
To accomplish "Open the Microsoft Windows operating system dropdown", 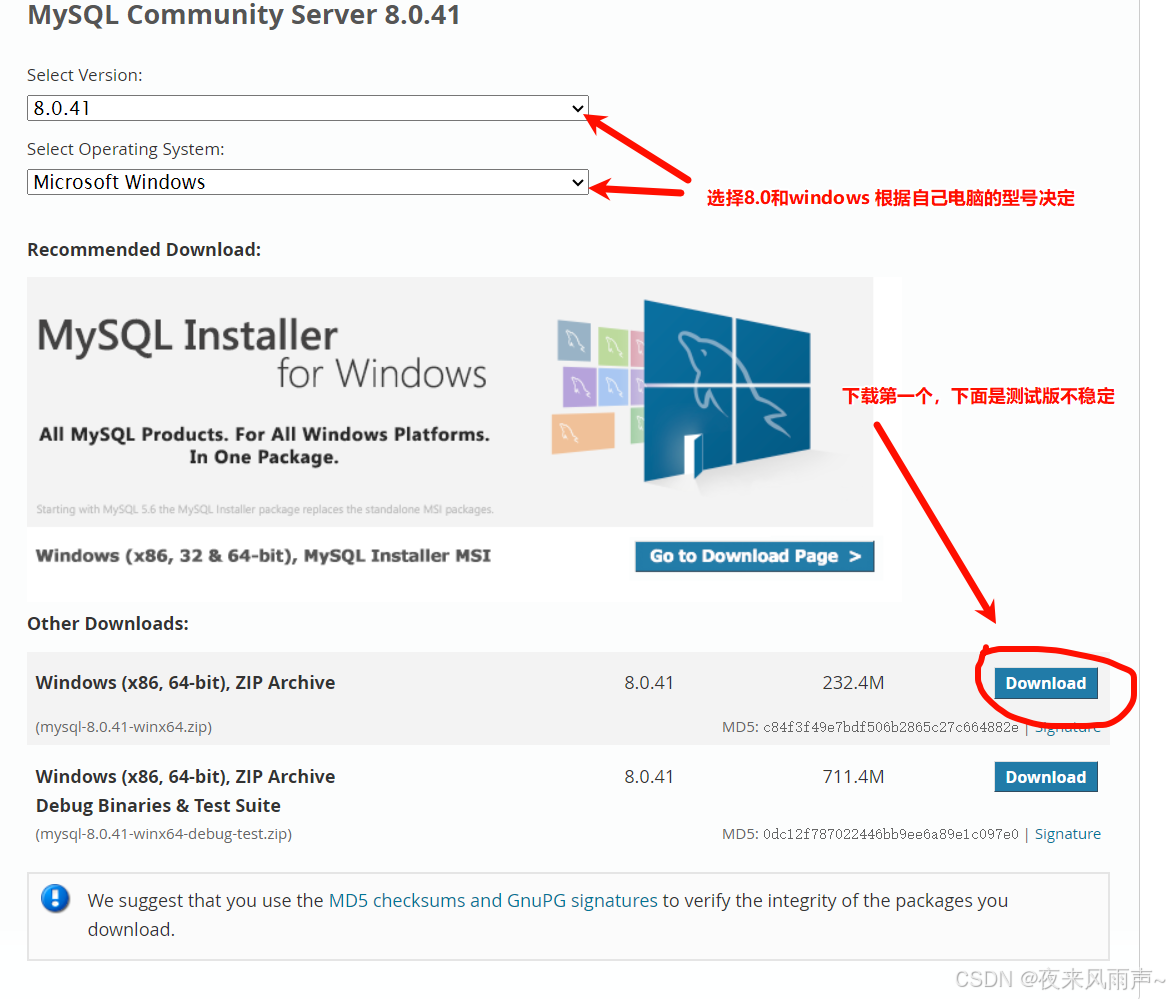I will [x=307, y=182].
